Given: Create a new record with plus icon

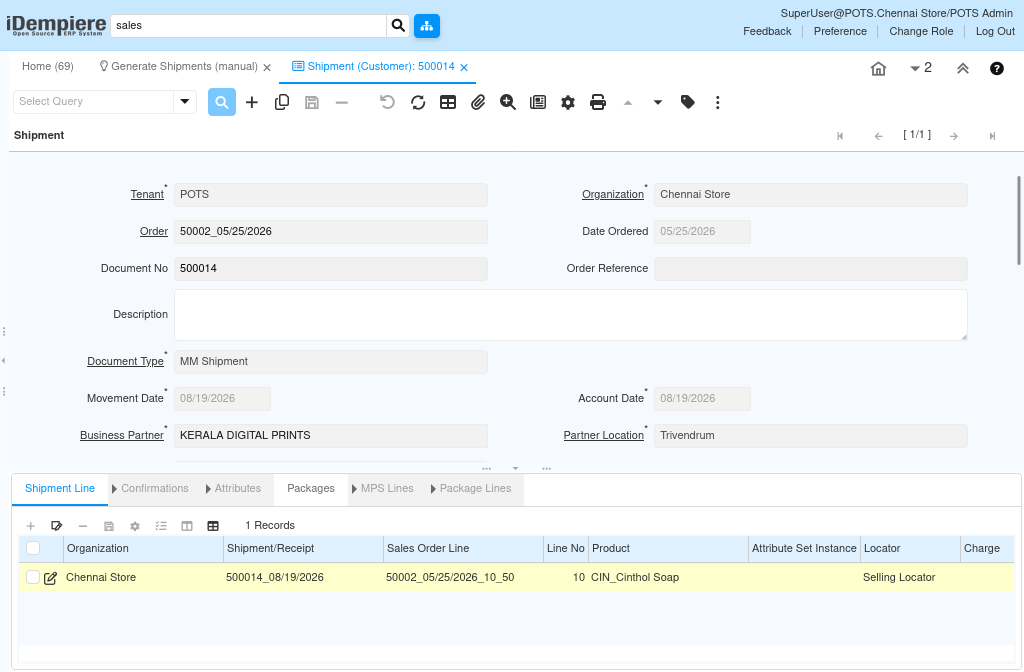Looking at the screenshot, I should coord(252,102).
